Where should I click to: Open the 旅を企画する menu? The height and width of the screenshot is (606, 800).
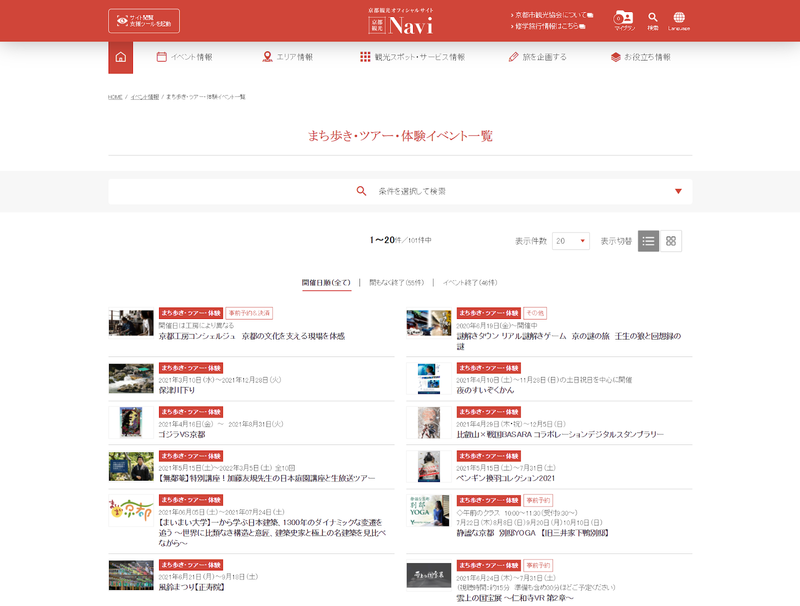pos(538,57)
